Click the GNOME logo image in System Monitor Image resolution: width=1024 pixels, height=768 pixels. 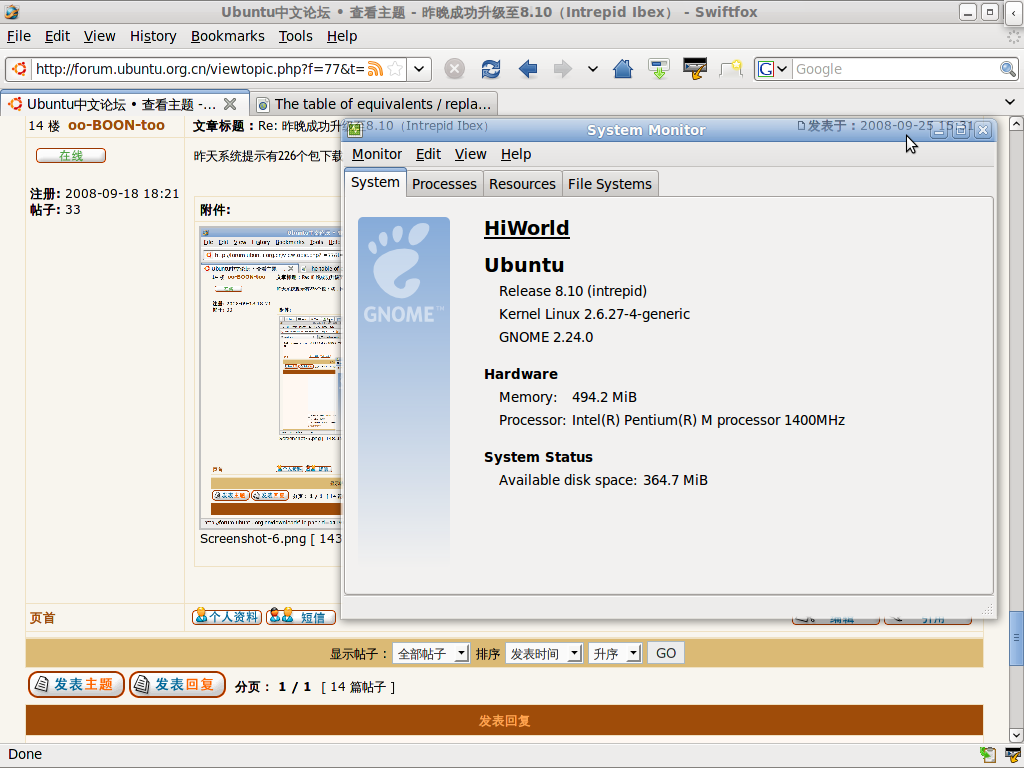(404, 391)
